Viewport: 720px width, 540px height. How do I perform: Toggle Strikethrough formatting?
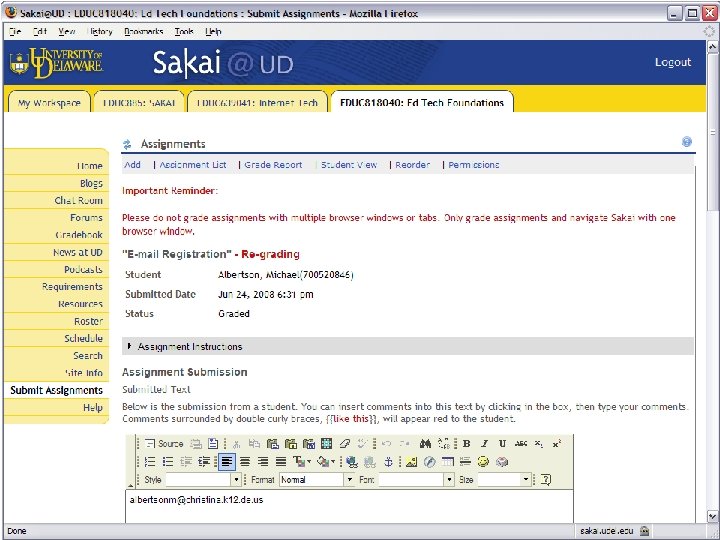(521, 444)
